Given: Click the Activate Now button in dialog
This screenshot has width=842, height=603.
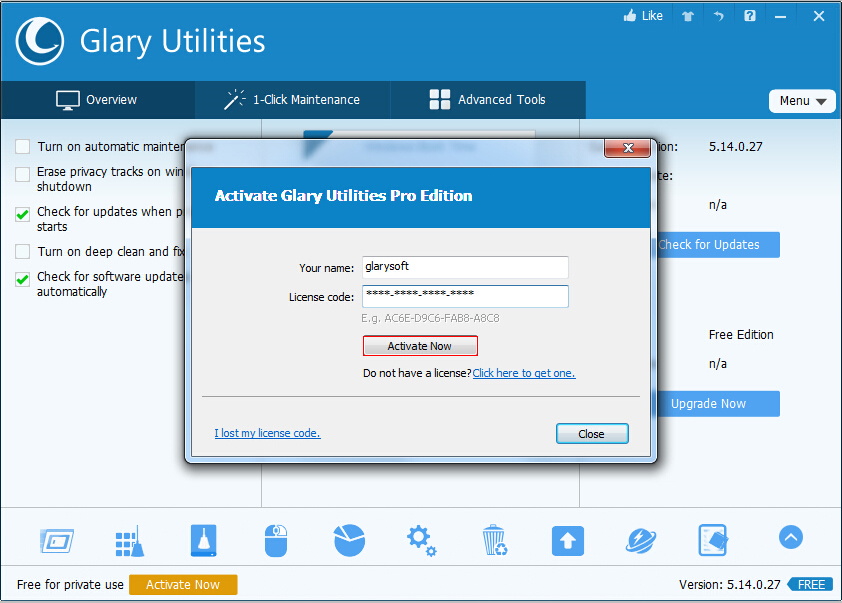Looking at the screenshot, I should click(x=420, y=345).
